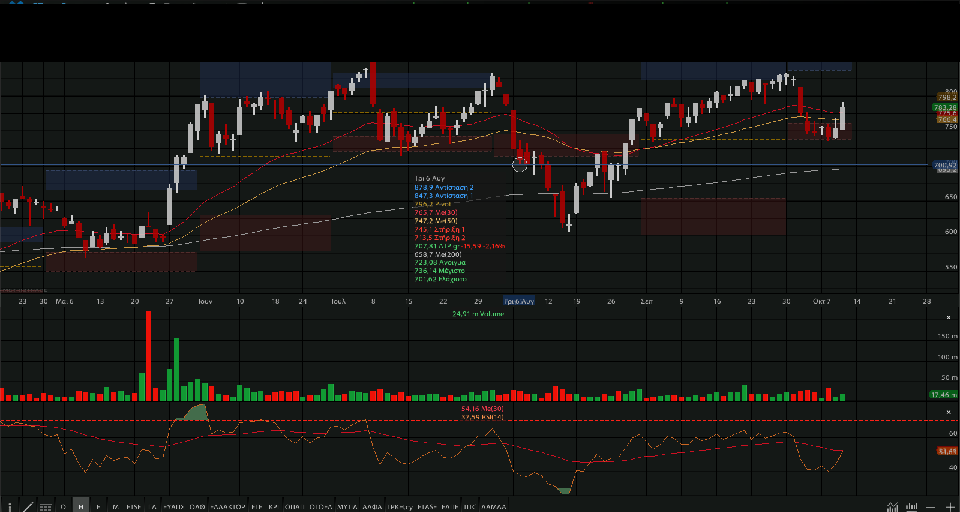
Task: Toggle the daily H timeframe button
Action: pyautogui.click(x=81, y=506)
